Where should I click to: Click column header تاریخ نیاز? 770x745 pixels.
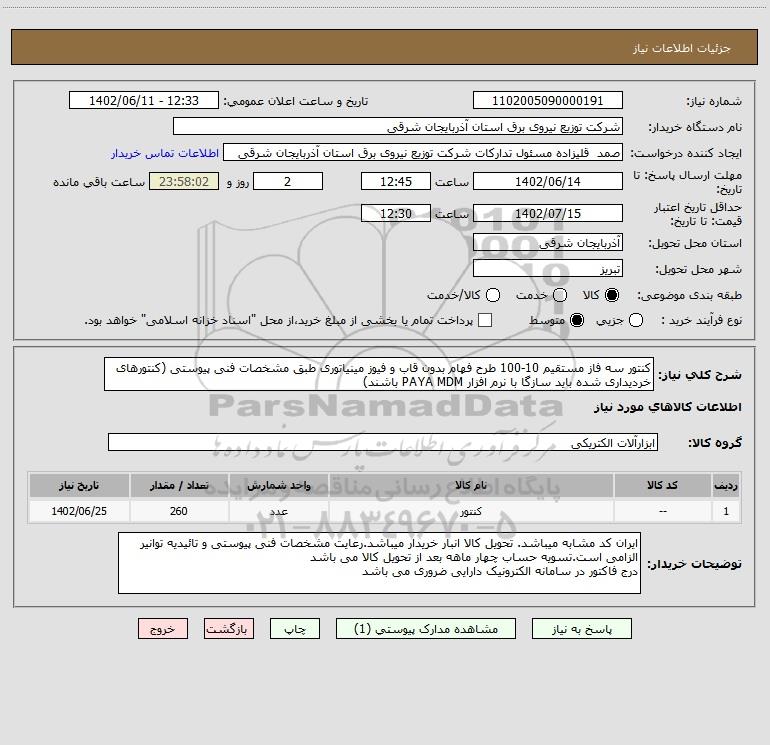(x=79, y=486)
